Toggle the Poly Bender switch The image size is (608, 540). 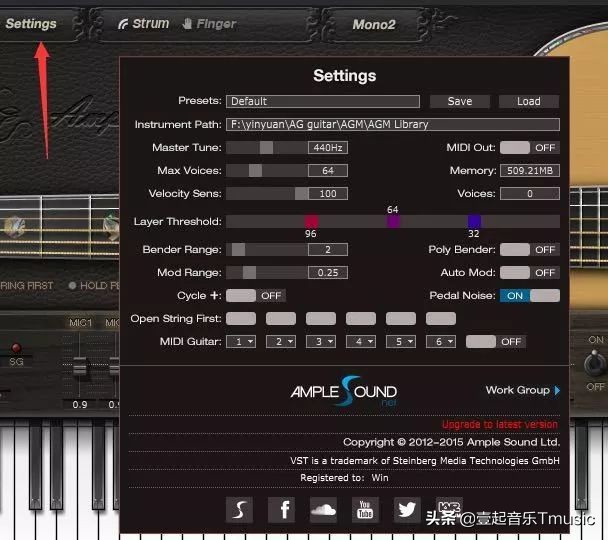(529, 250)
